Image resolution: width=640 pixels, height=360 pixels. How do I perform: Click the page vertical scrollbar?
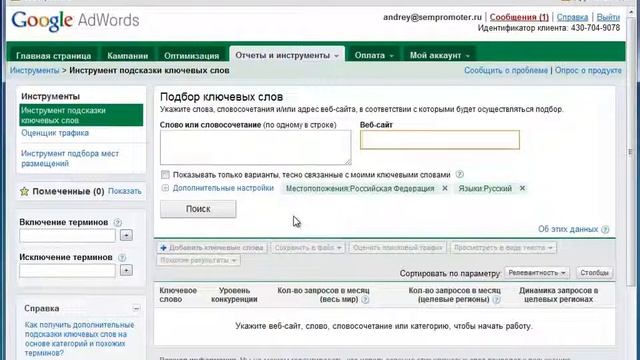click(631, 151)
